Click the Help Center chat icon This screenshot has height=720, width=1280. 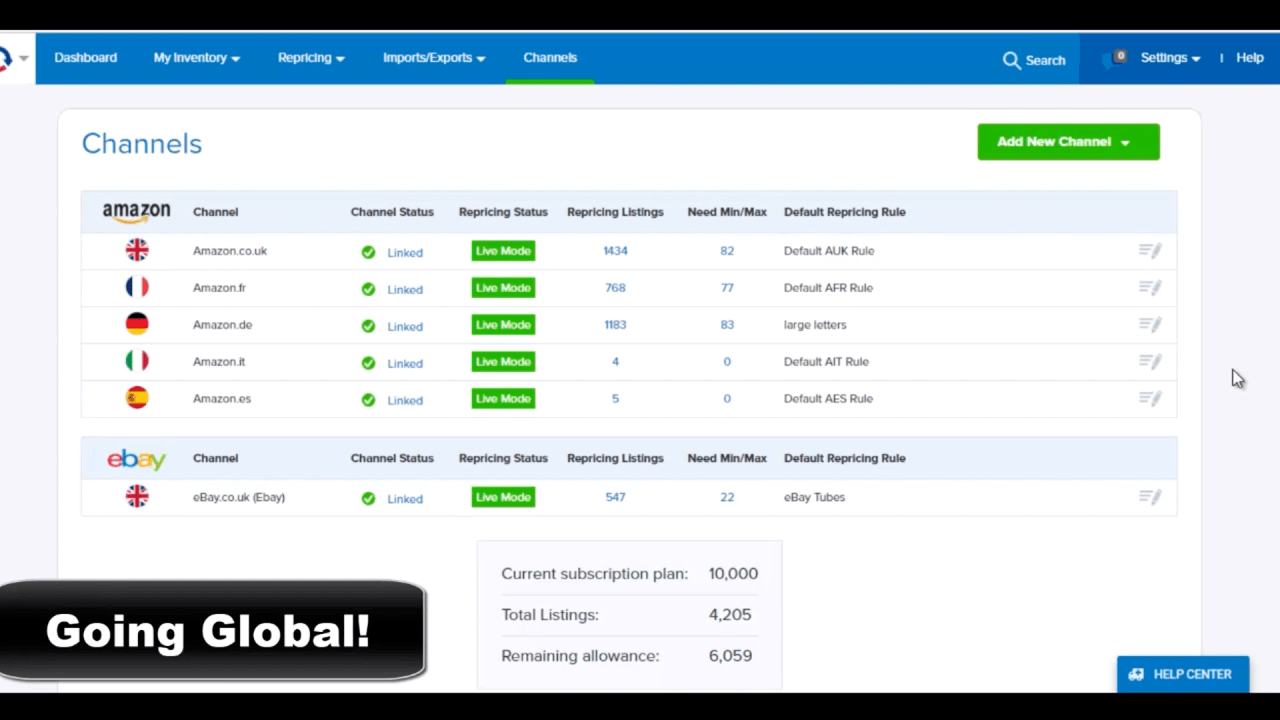1136,674
